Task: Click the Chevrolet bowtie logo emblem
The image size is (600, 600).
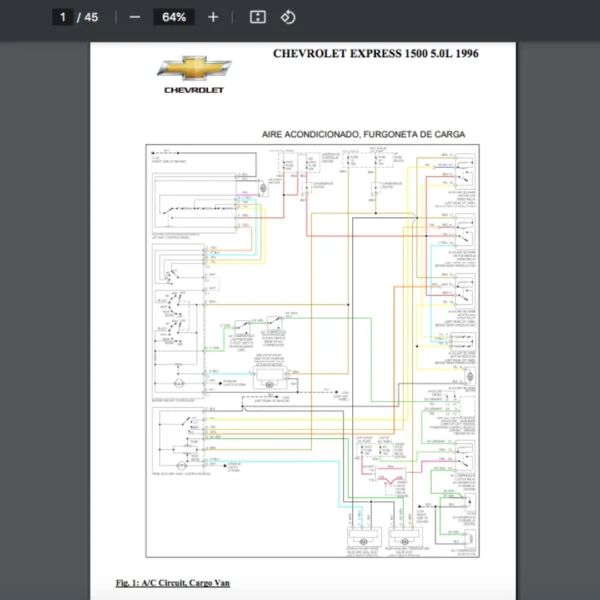Action: (x=194, y=68)
